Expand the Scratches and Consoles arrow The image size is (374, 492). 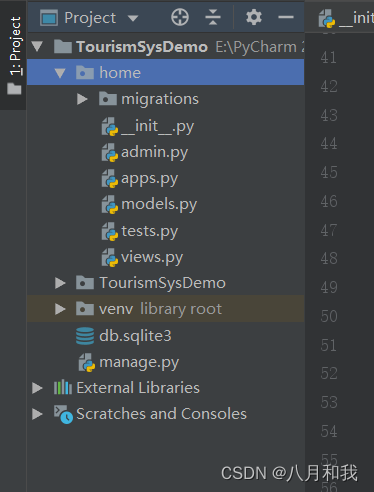[x=37, y=414]
